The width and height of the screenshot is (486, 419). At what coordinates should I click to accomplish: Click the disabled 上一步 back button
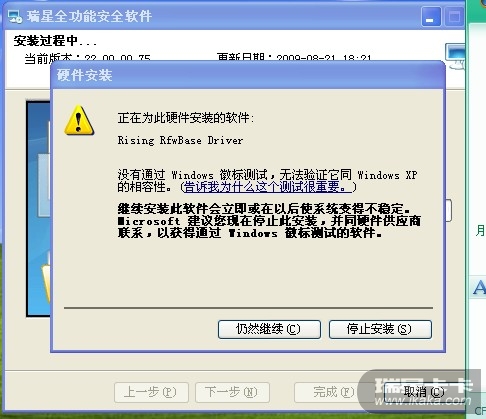pos(151,392)
